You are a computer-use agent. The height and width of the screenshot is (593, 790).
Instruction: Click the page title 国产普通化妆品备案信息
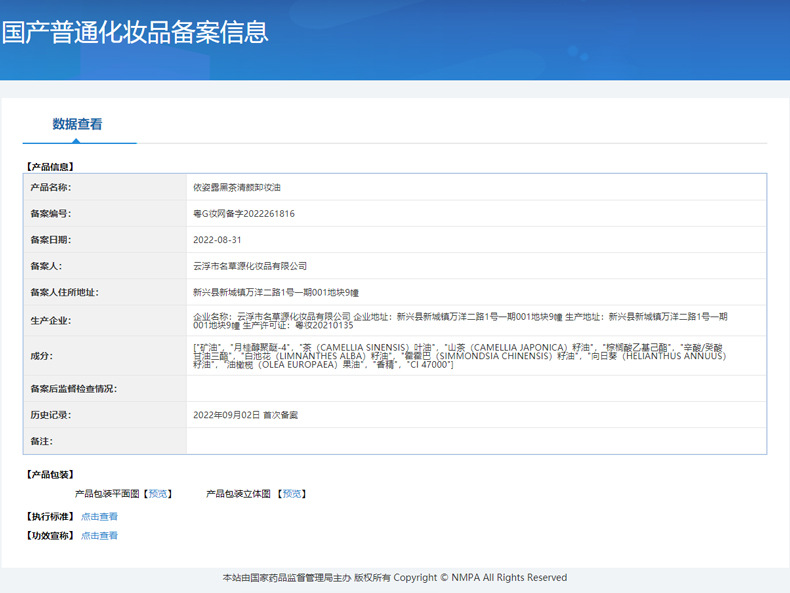coord(135,32)
